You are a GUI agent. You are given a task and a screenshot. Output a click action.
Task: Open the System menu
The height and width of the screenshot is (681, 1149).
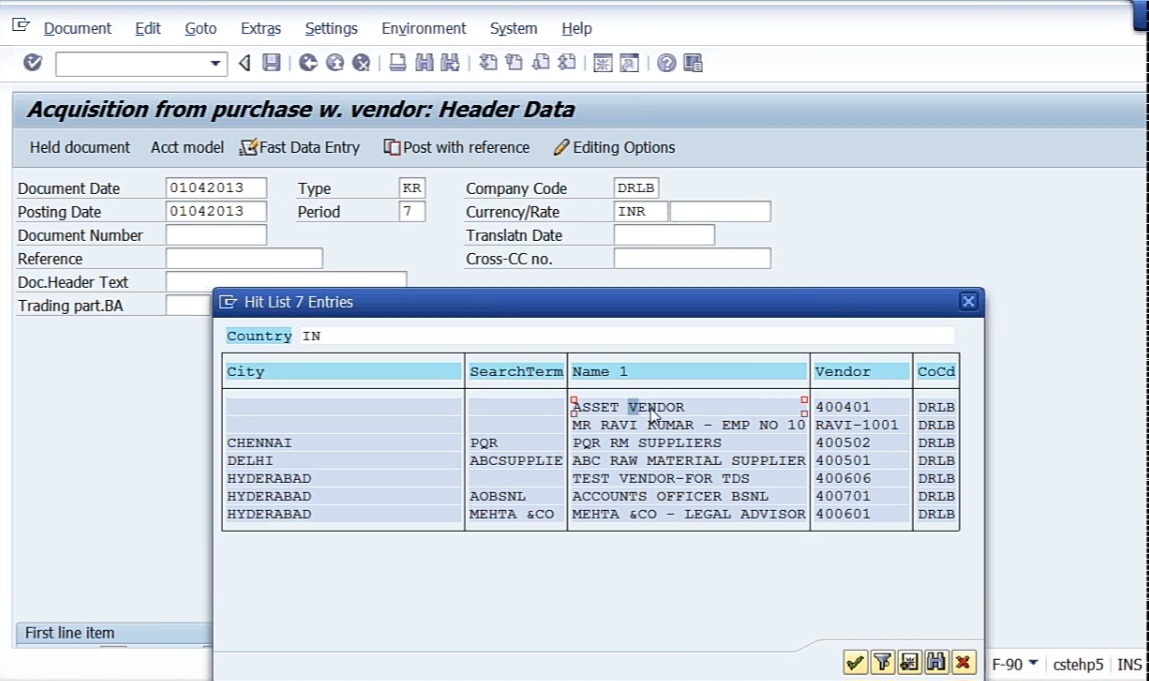coord(514,29)
